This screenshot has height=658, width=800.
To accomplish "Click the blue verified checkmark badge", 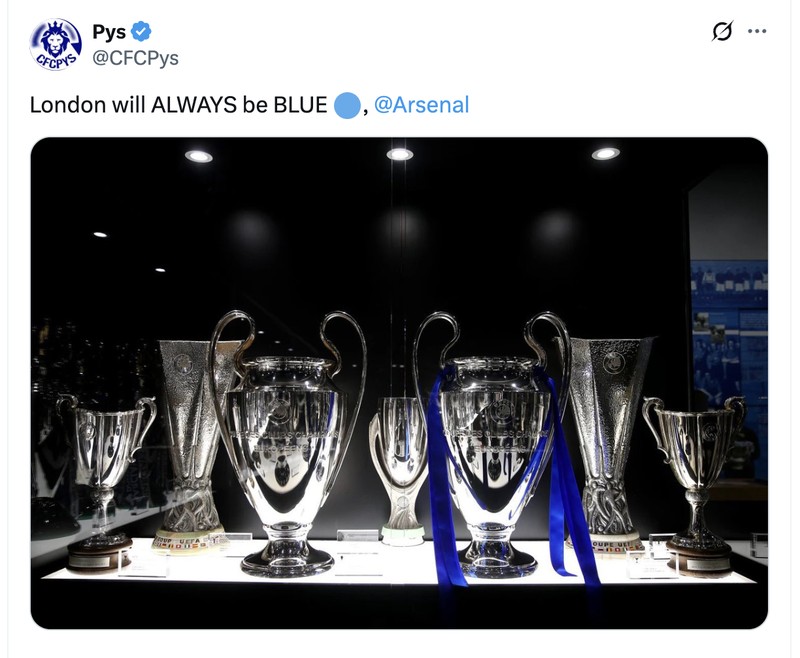I will point(141,32).
